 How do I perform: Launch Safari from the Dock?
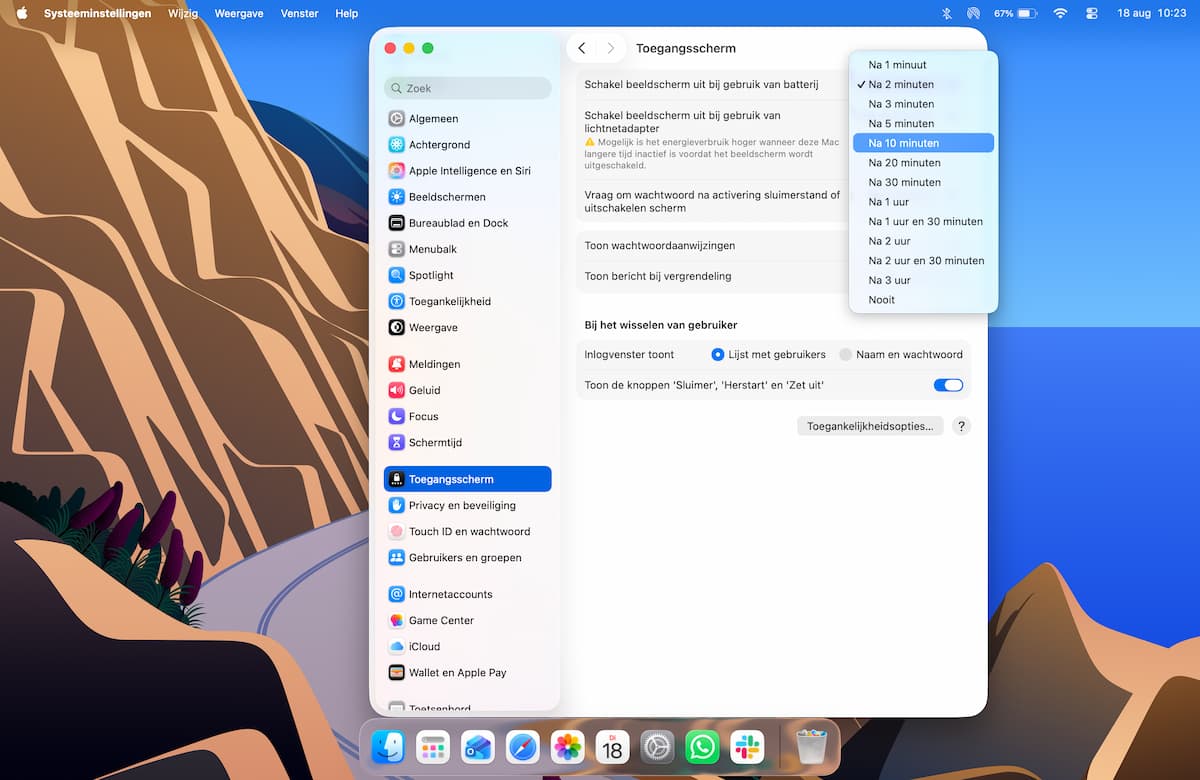tap(522, 747)
